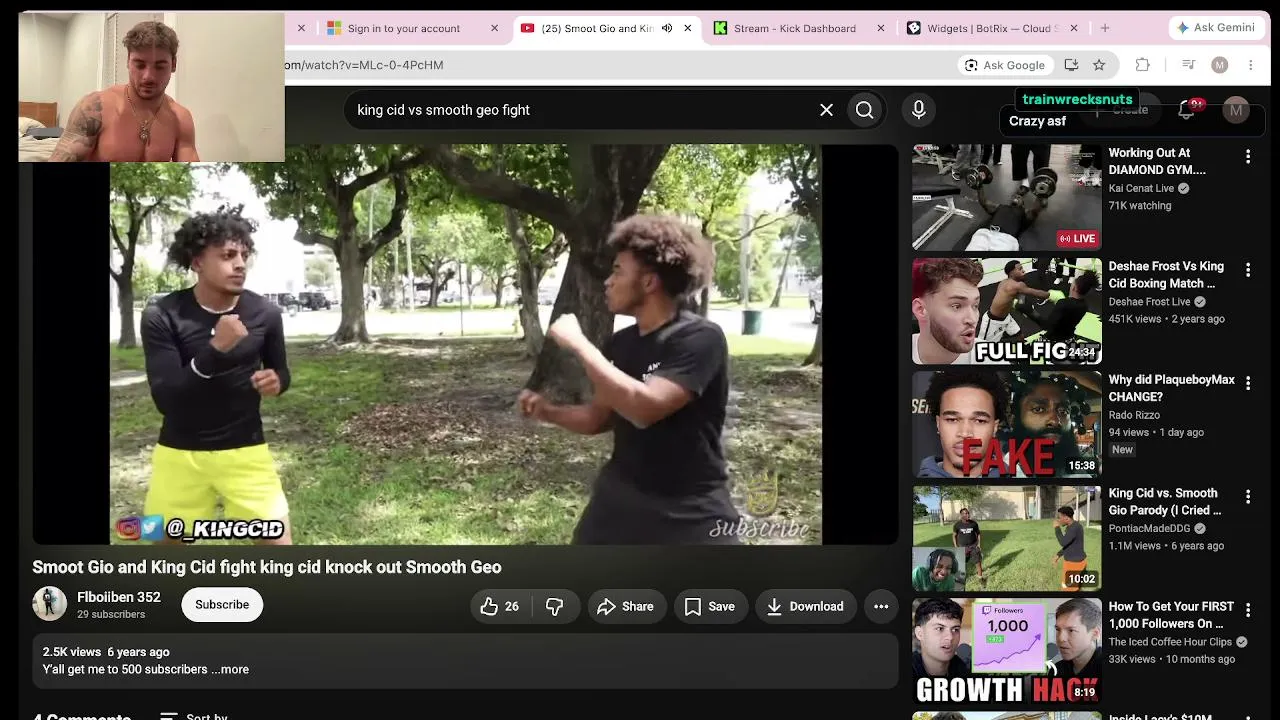Open options menu for Diamond Gym video
The image size is (1280, 720).
pyautogui.click(x=1248, y=157)
